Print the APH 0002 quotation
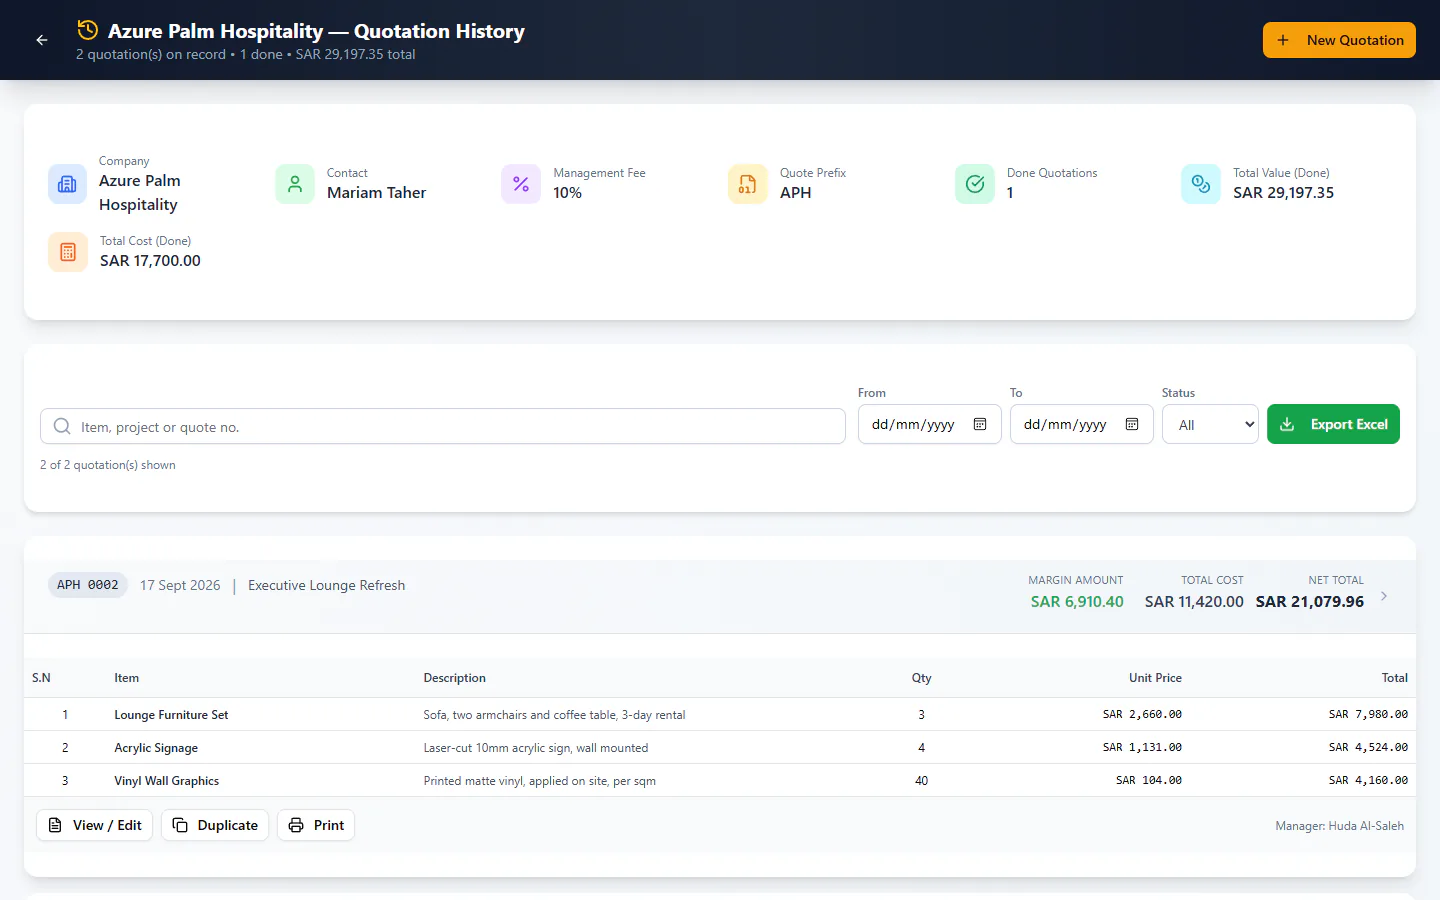The height and width of the screenshot is (900, 1440). (316, 825)
